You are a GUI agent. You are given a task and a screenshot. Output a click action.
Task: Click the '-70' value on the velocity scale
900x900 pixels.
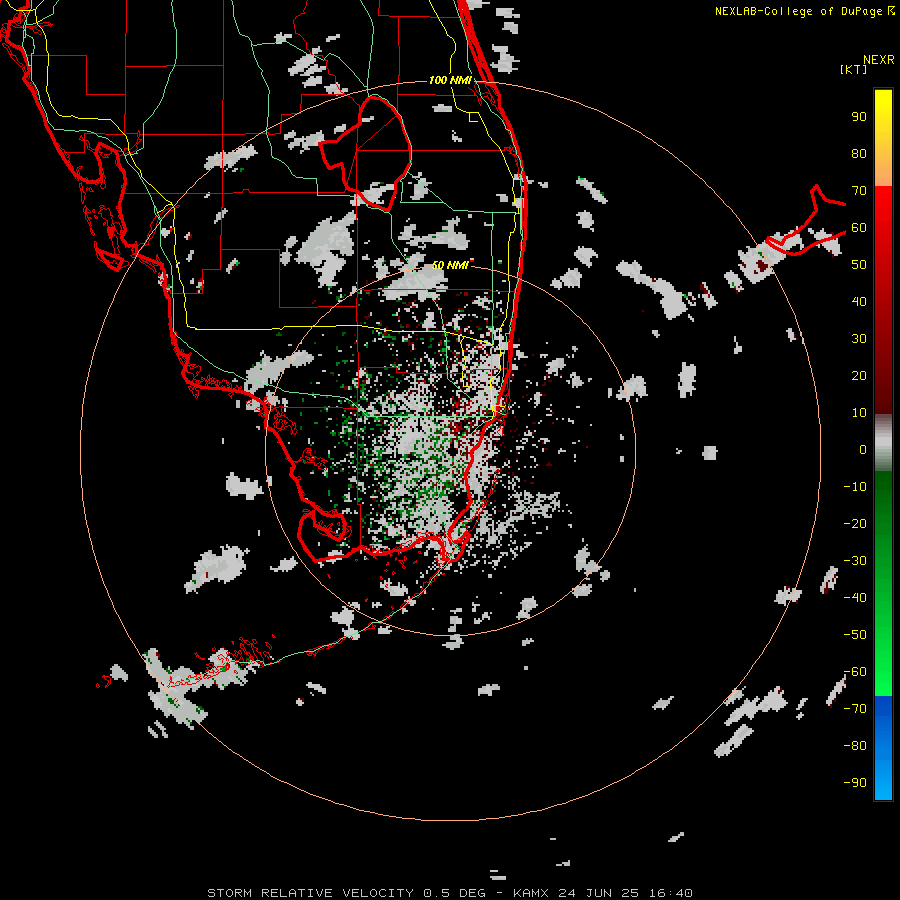[x=855, y=709]
